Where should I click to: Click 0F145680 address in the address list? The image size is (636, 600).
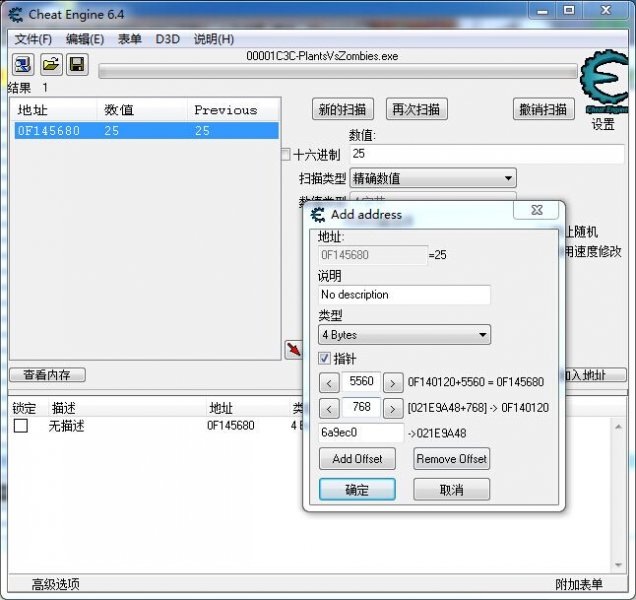click(231, 426)
